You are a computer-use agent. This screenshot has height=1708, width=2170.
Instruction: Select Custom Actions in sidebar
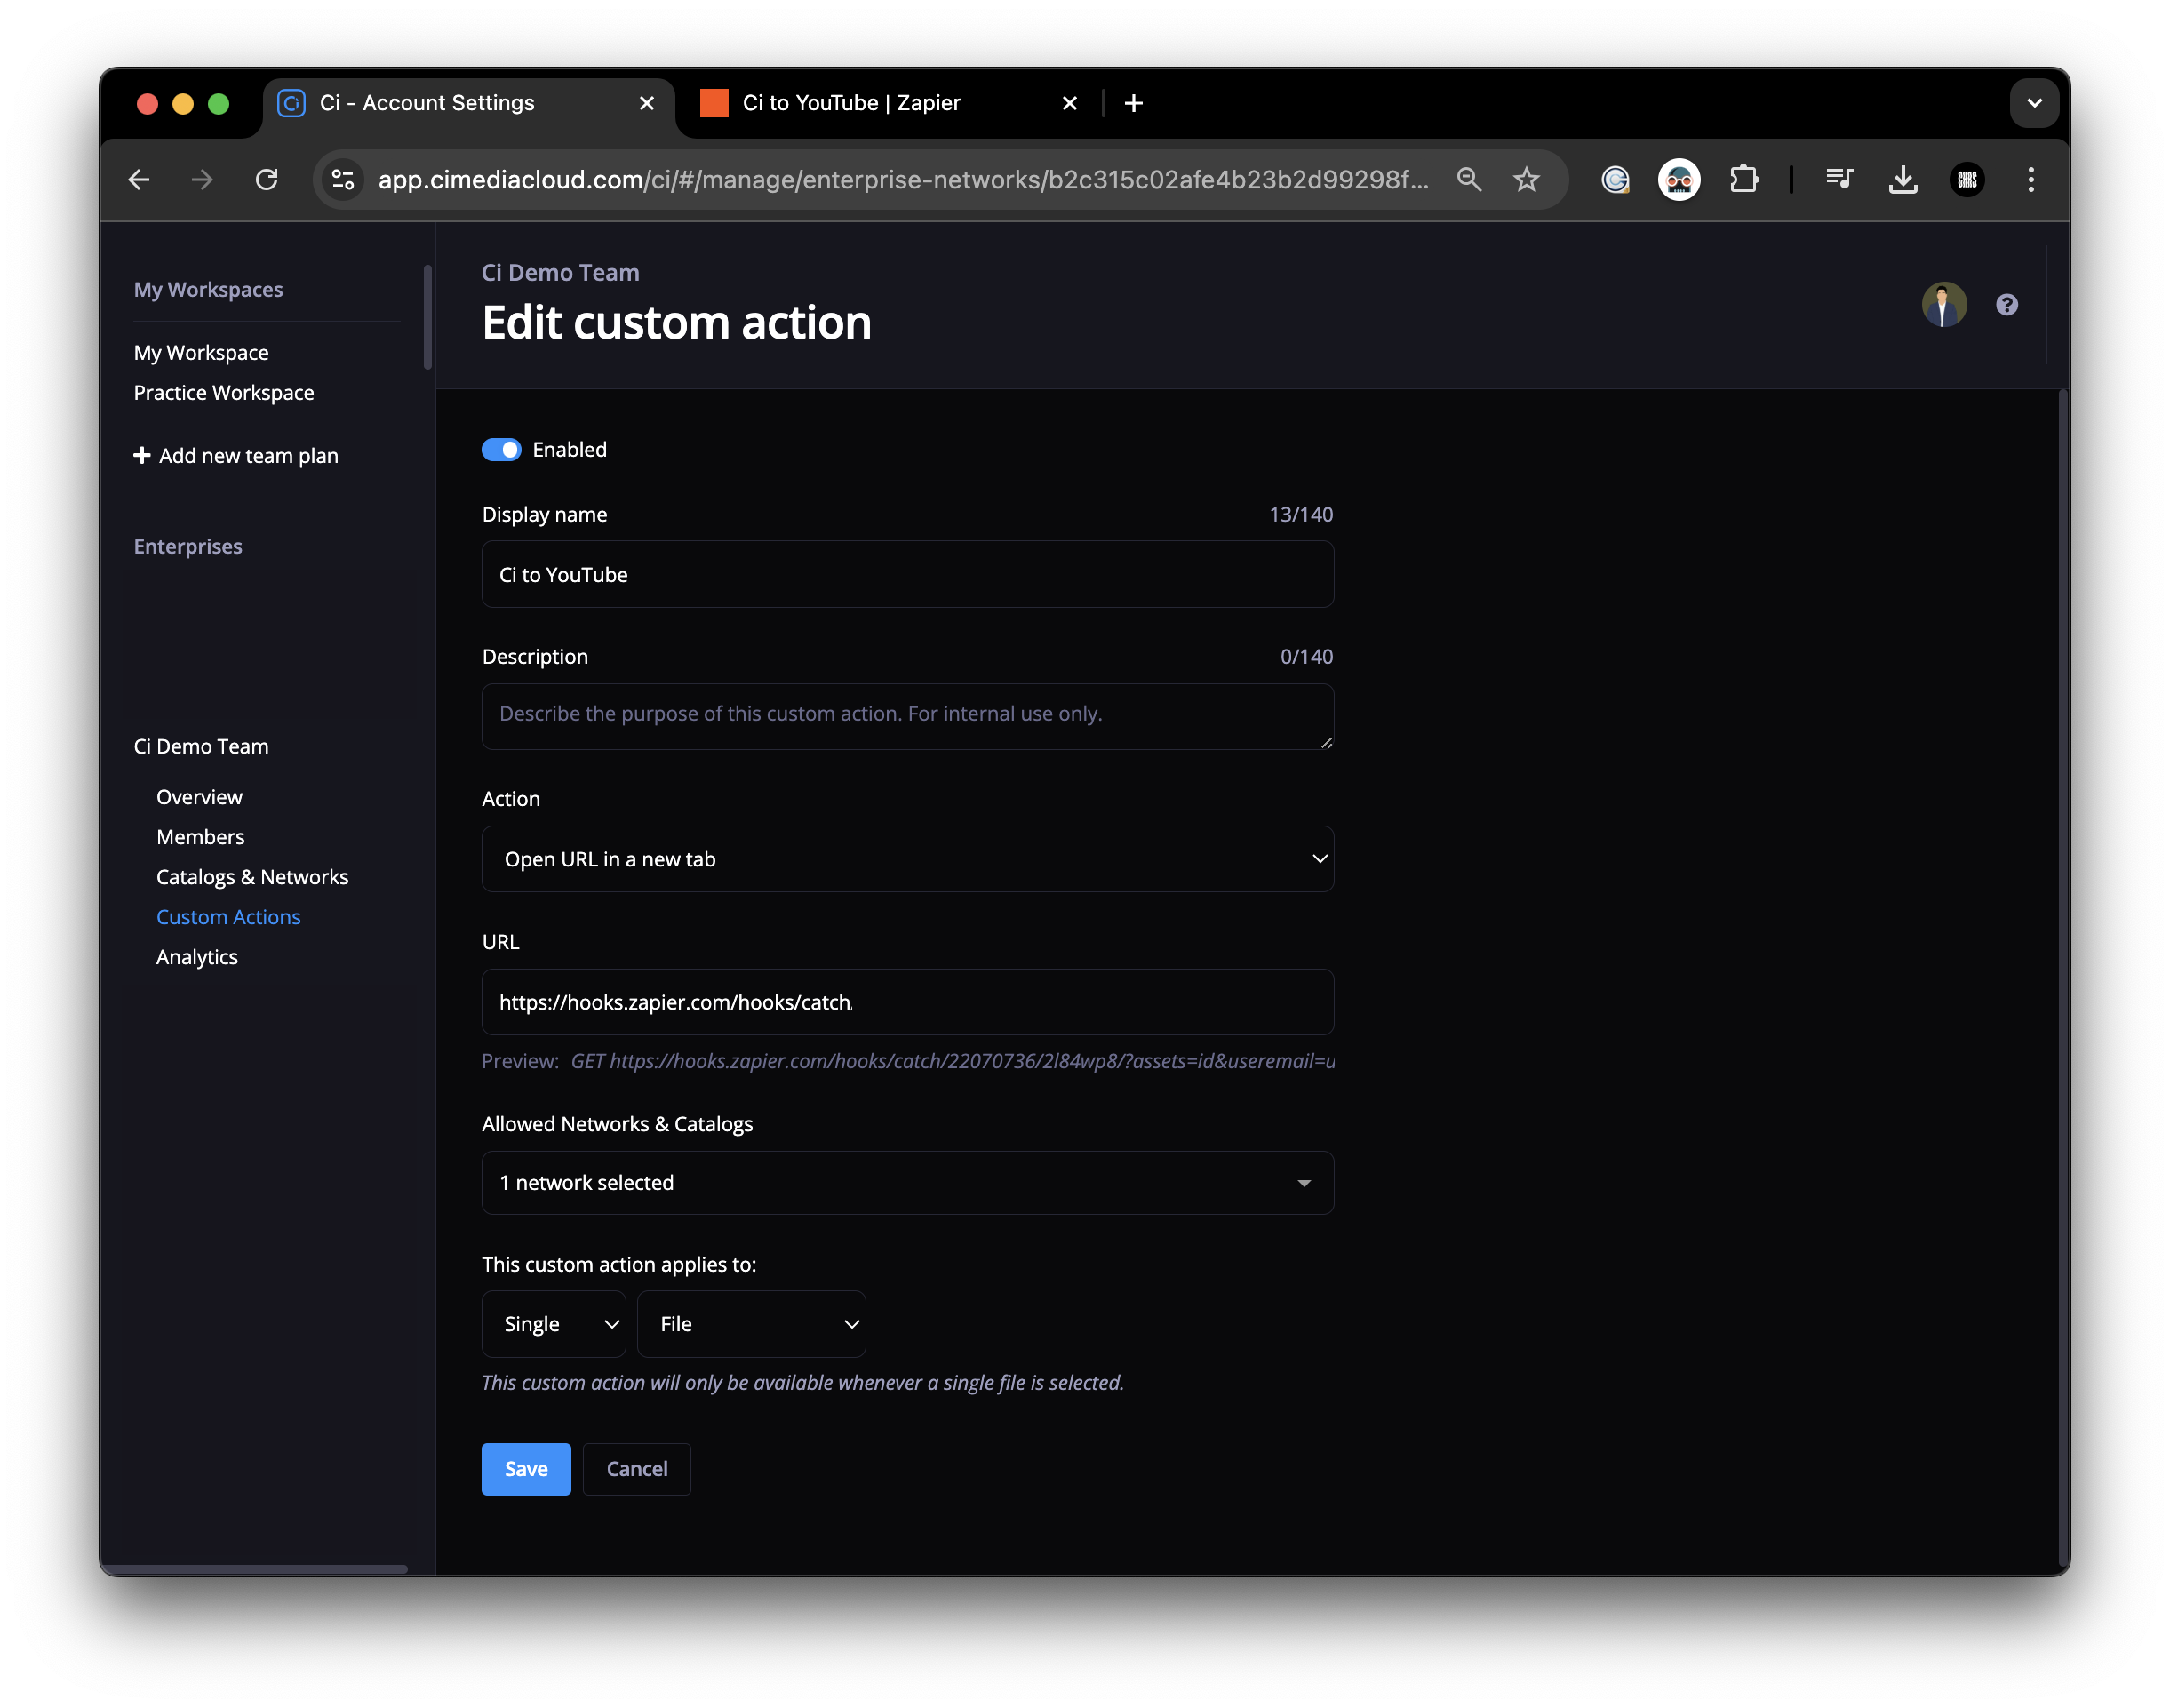pos(228,917)
